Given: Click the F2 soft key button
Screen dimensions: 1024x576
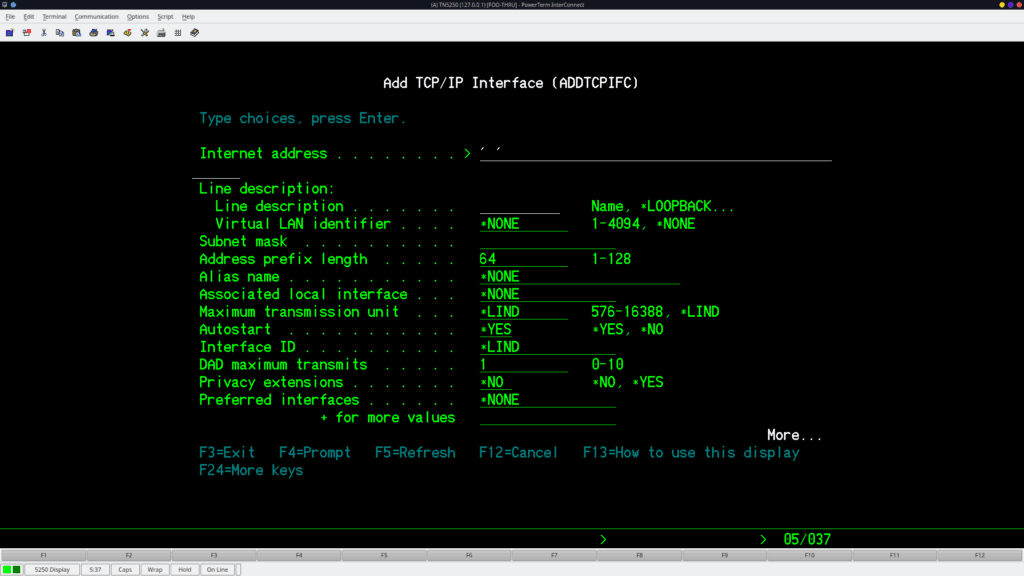Looking at the screenshot, I should [129, 555].
